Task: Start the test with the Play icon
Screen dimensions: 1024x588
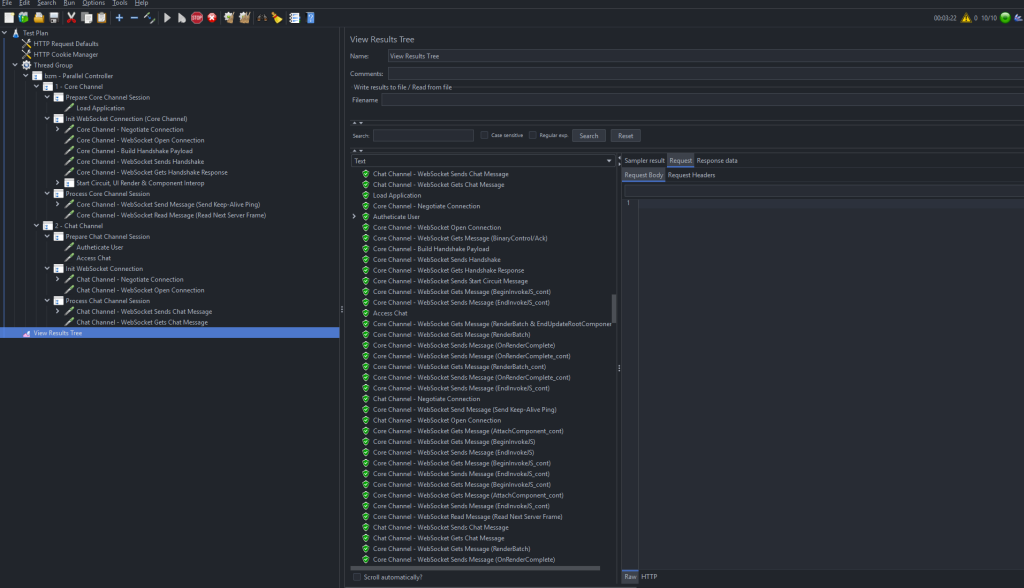Action: pos(167,18)
